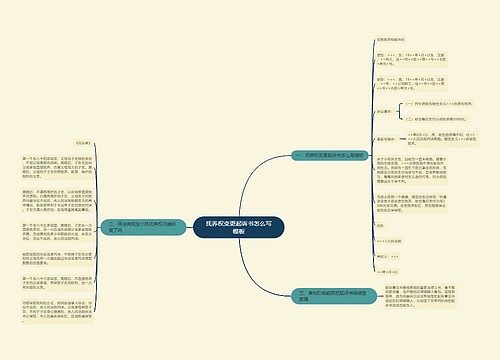Select the 诉讼请求 node
The image size is (500, 360).
coord(384,112)
